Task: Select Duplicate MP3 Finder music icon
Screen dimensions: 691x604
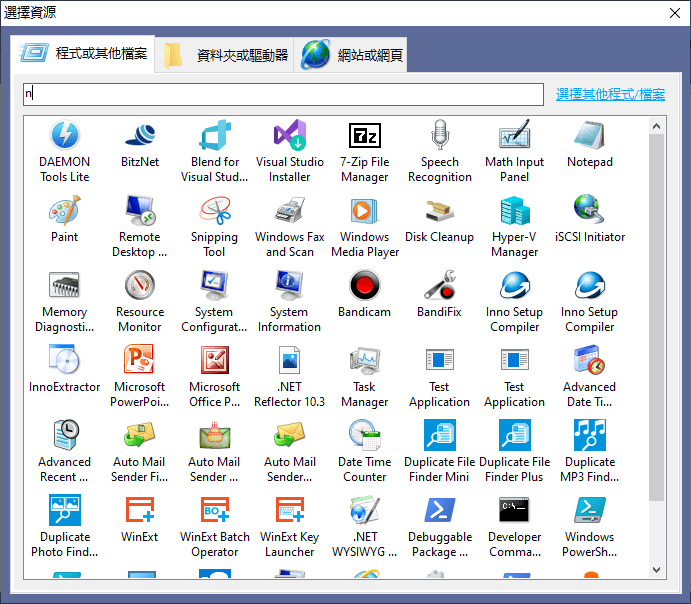Action: click(x=589, y=435)
